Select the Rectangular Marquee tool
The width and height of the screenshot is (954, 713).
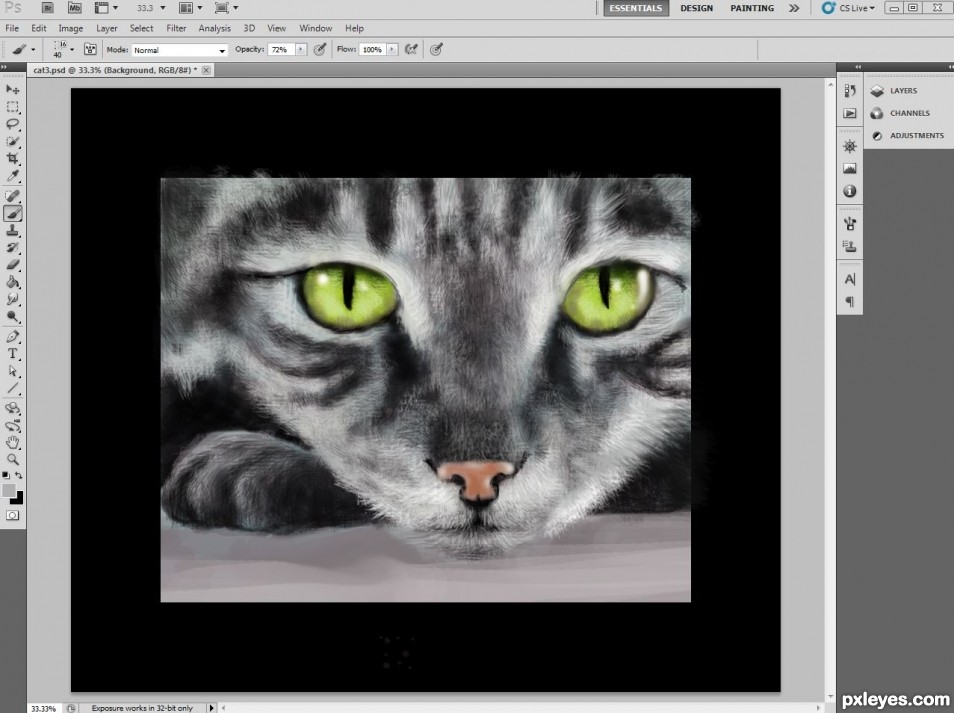(13, 107)
